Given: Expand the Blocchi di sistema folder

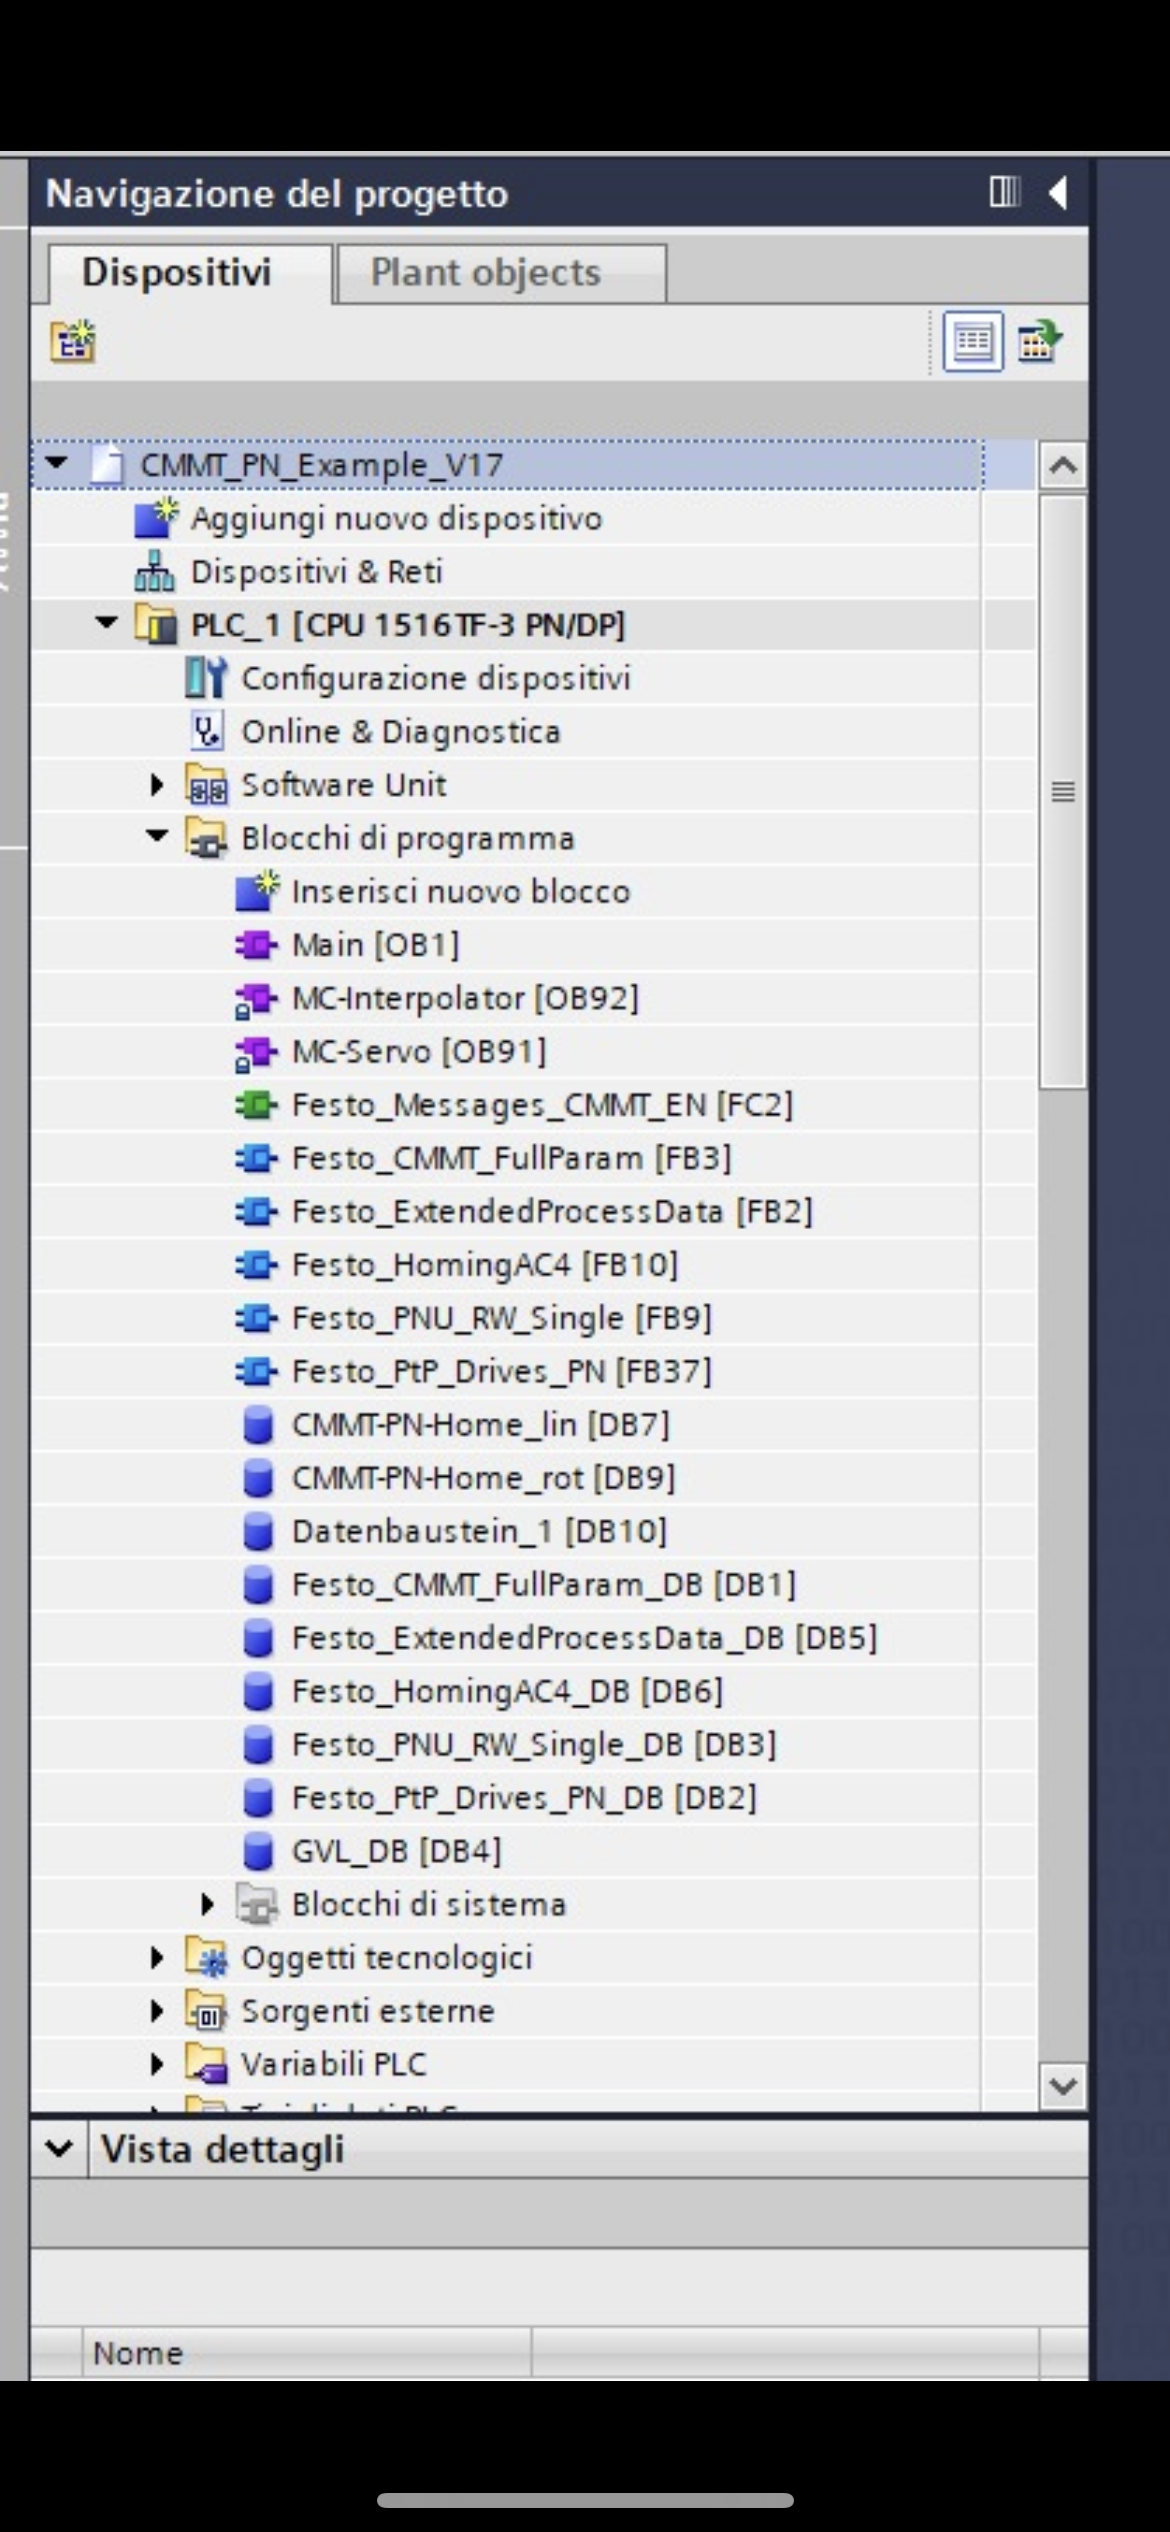Looking at the screenshot, I should click(x=207, y=1904).
